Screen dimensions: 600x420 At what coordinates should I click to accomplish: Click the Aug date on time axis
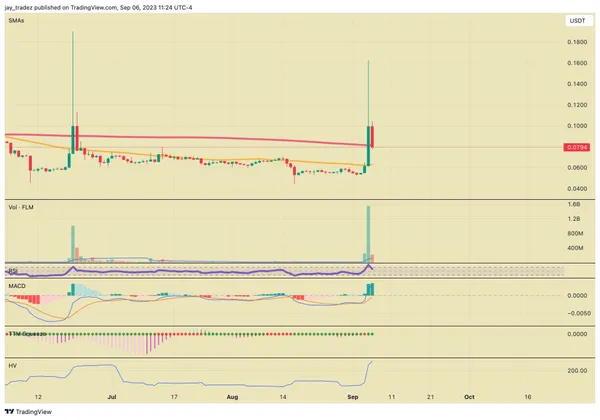tap(232, 396)
